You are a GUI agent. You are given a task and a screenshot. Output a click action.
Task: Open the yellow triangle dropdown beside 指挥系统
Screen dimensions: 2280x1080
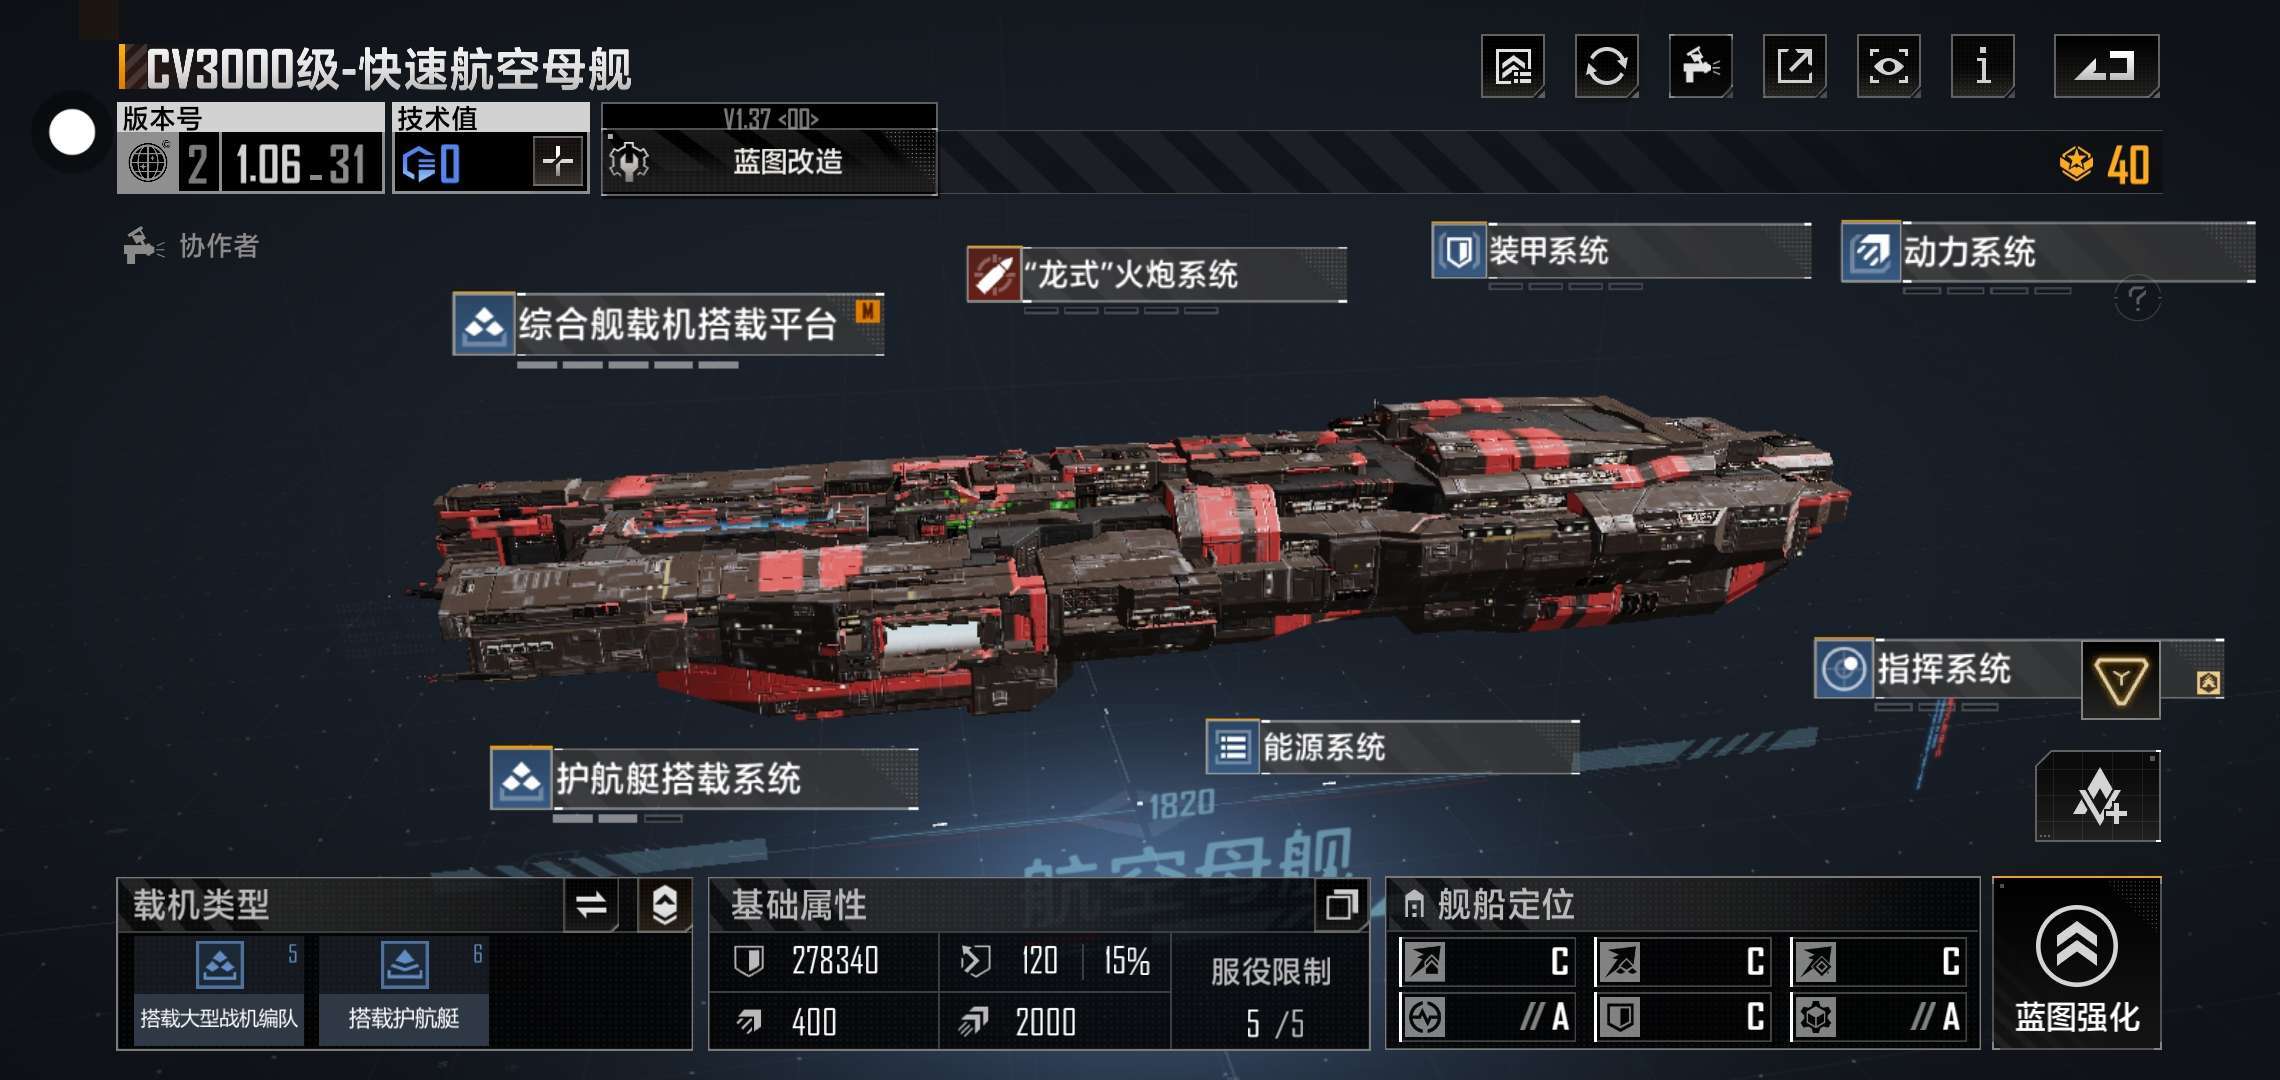pyautogui.click(x=2120, y=681)
